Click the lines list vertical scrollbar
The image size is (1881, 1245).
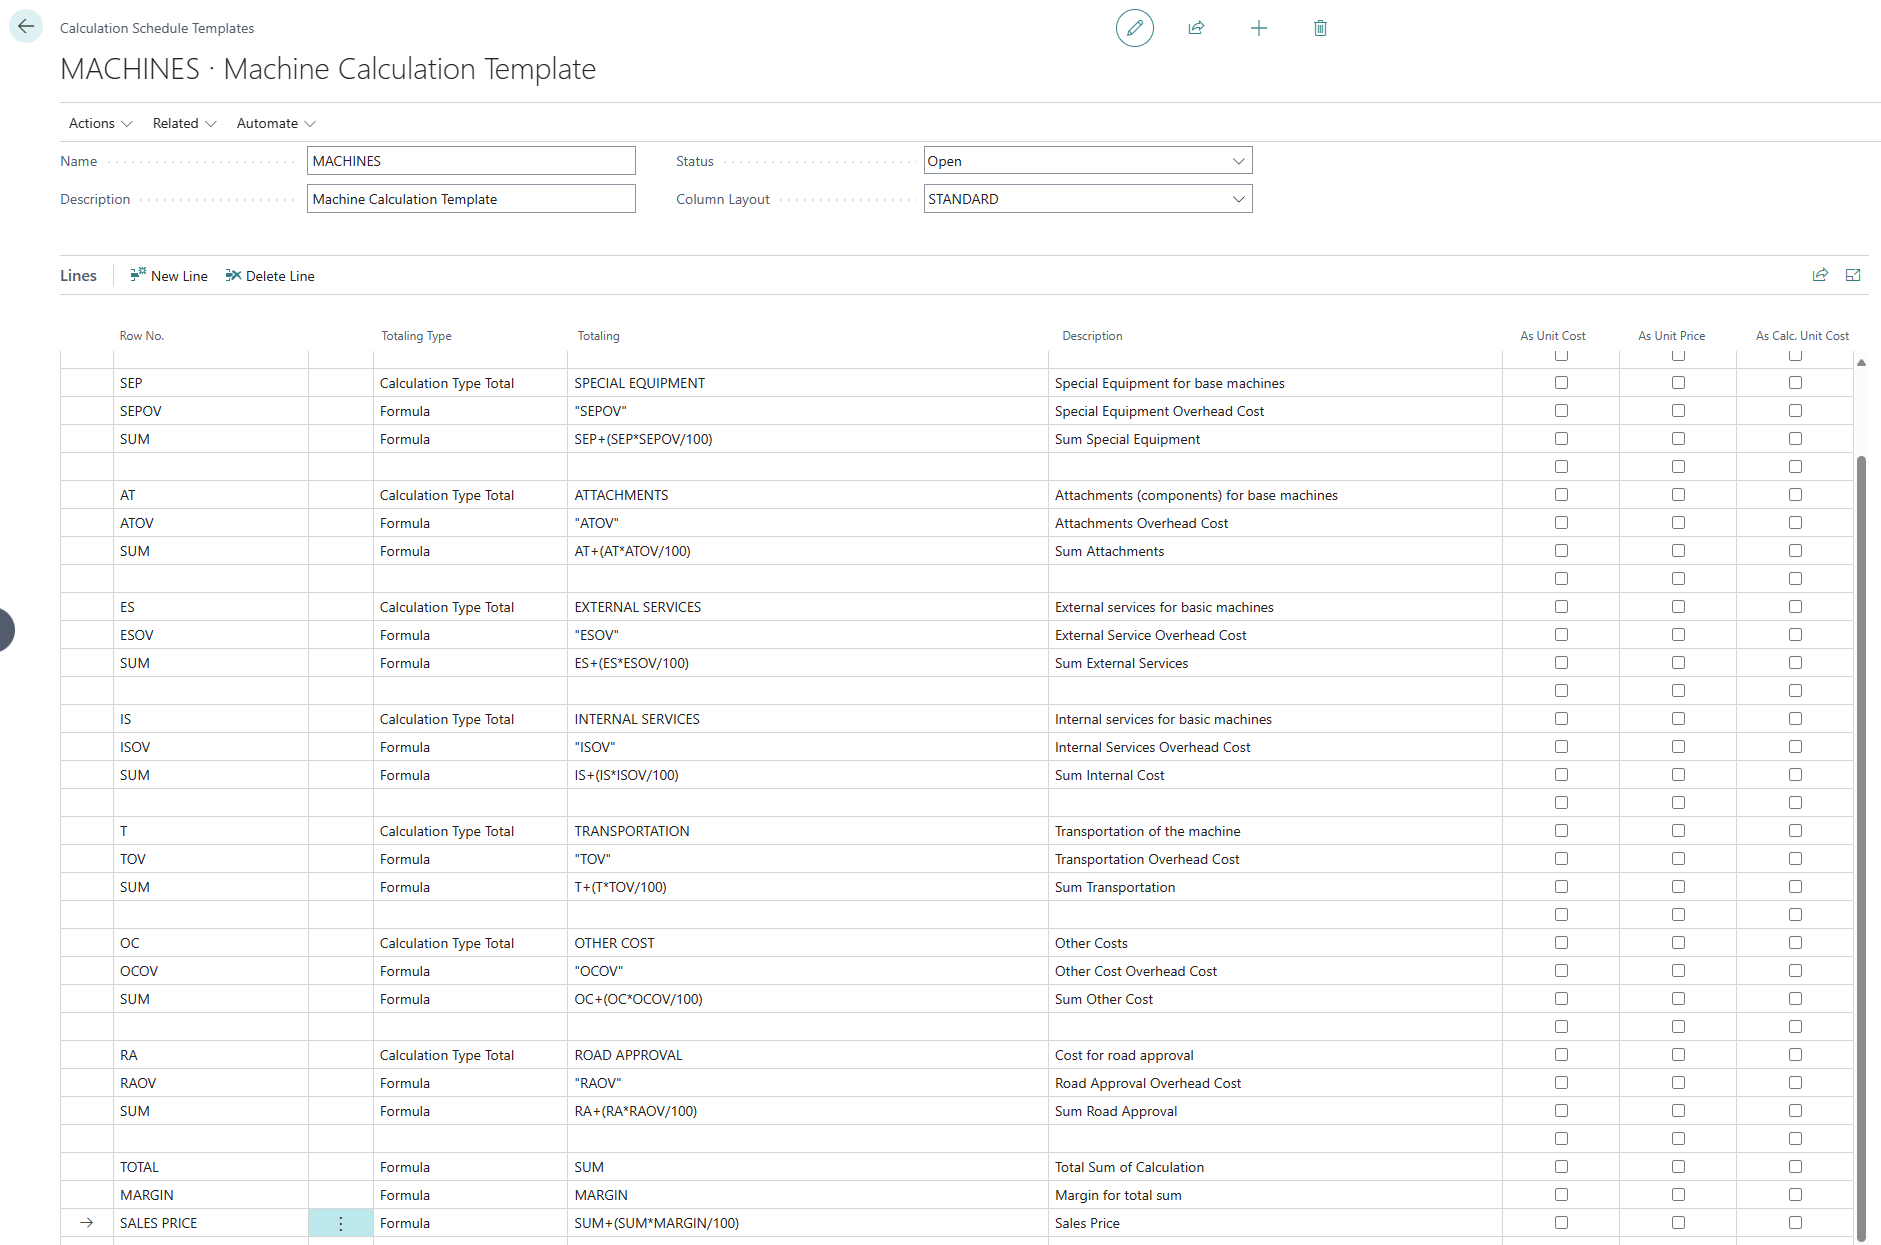(1861, 800)
